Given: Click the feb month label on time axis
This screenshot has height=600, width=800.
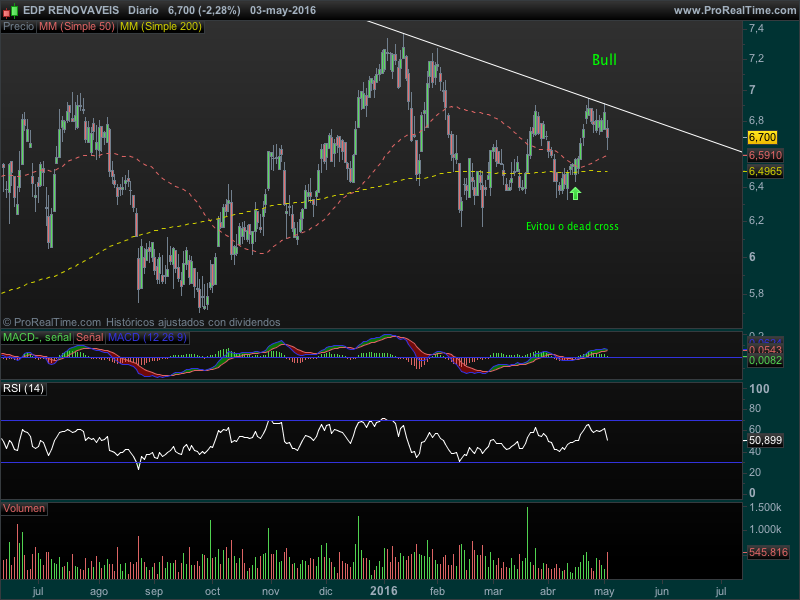Looking at the screenshot, I should coord(437,591).
